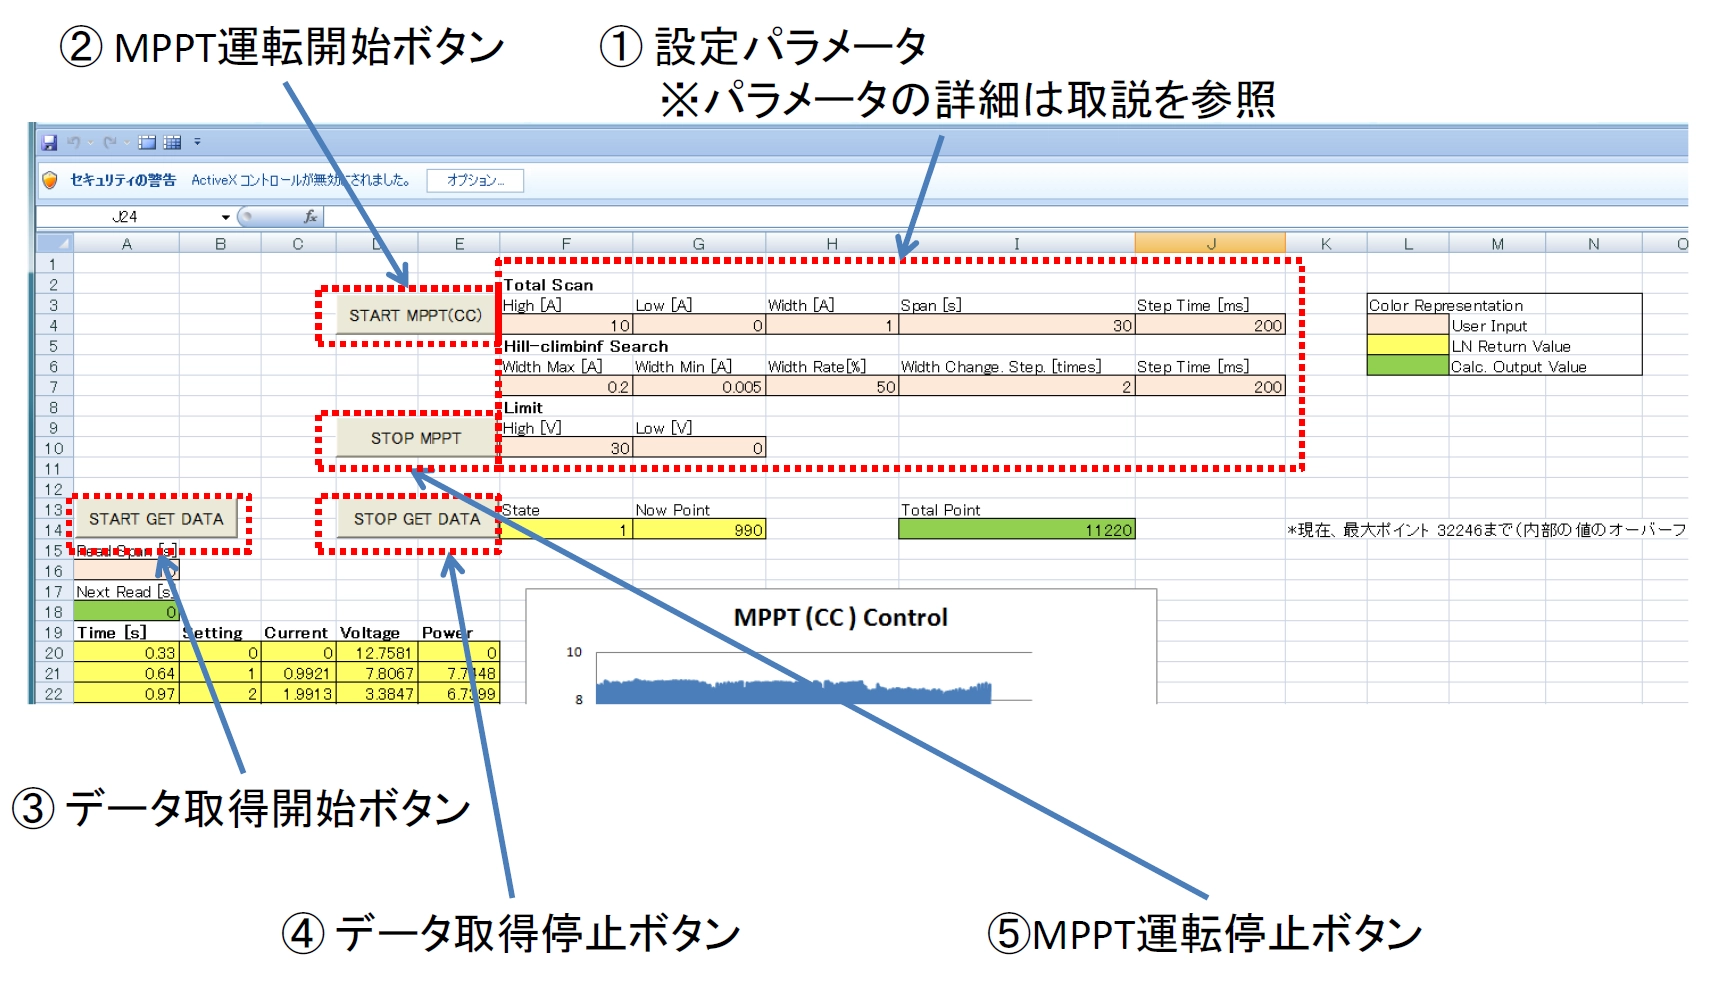Click the Total Scan High [A] value cell
This screenshot has width=1715, height=985.
pos(566,326)
